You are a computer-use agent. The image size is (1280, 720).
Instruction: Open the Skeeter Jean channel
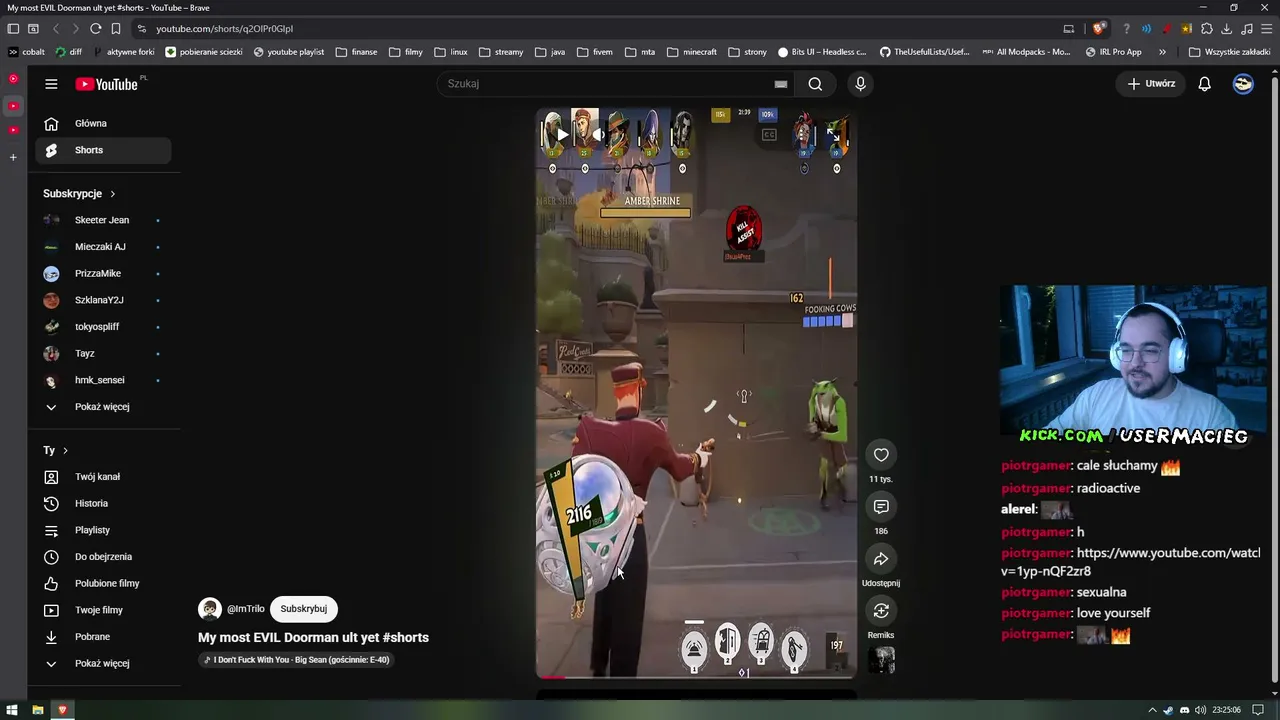click(103, 220)
